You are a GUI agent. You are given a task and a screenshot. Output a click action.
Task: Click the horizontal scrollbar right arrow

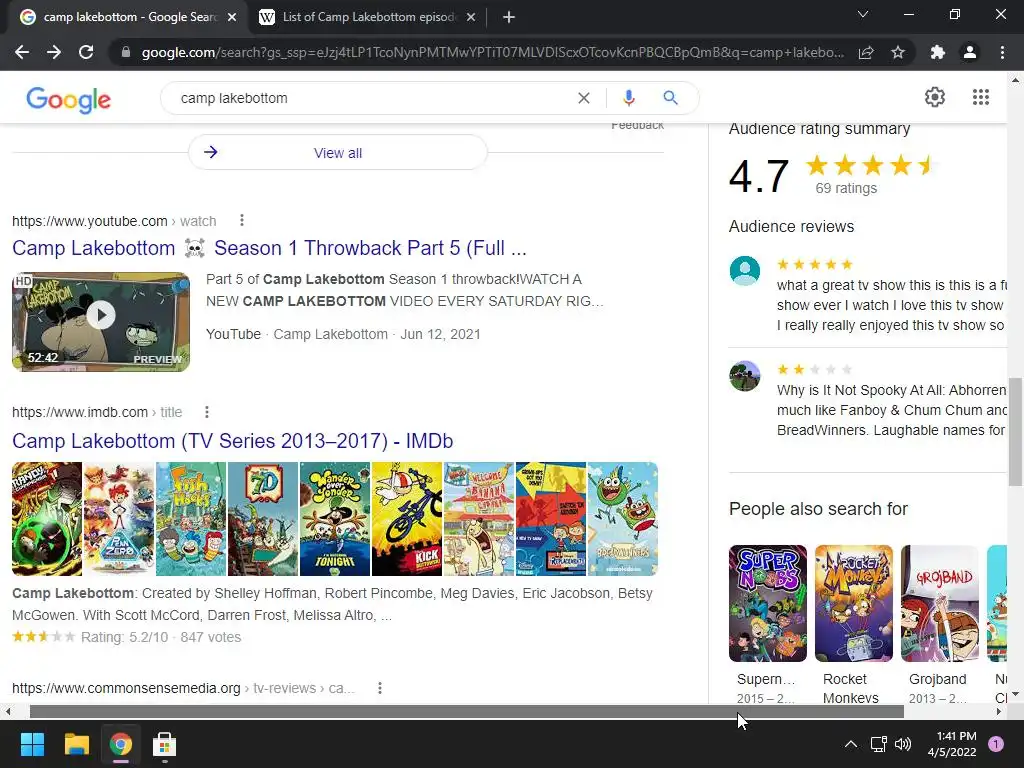click(x=999, y=712)
